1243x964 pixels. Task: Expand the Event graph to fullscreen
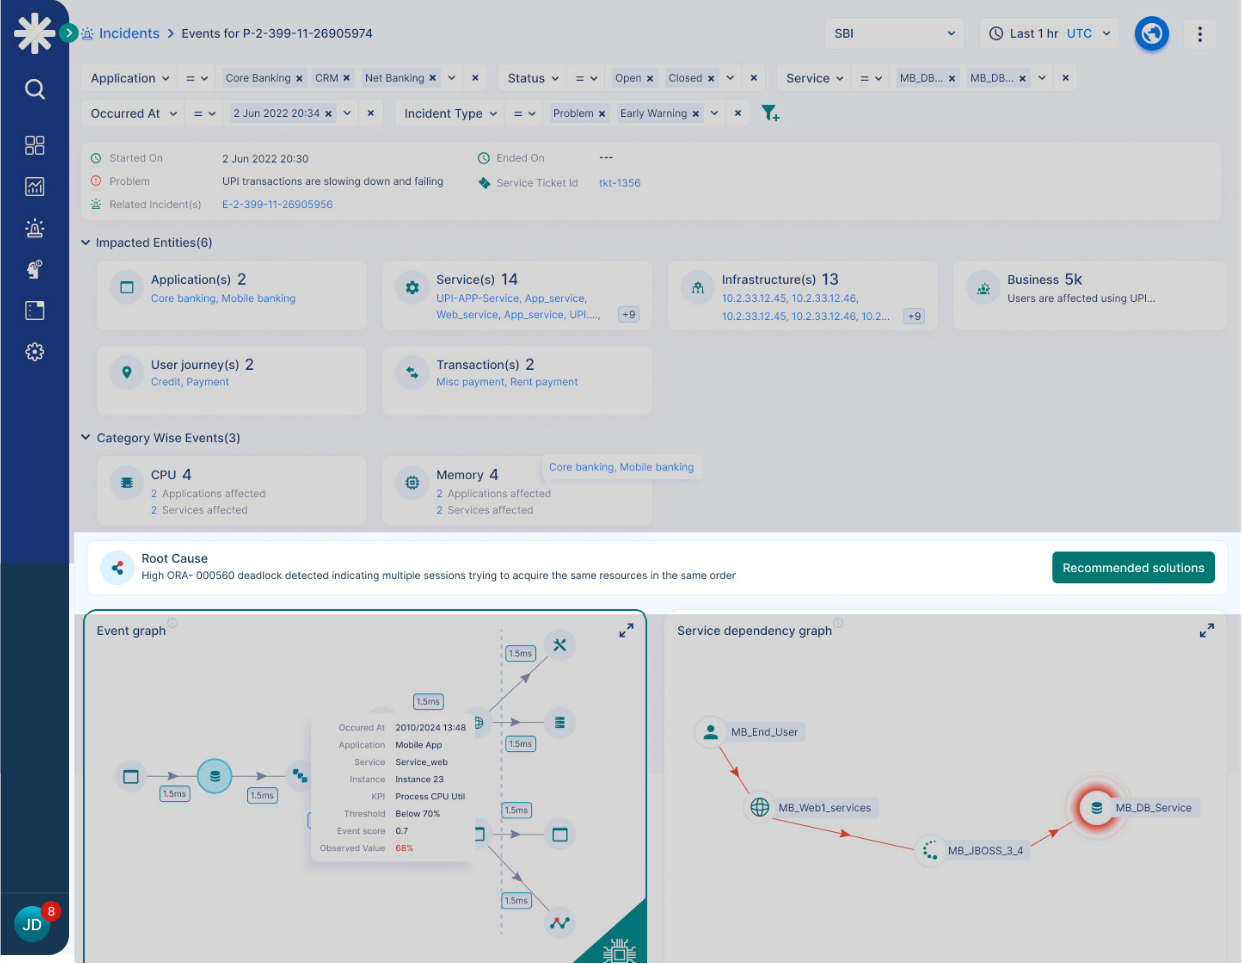626,631
